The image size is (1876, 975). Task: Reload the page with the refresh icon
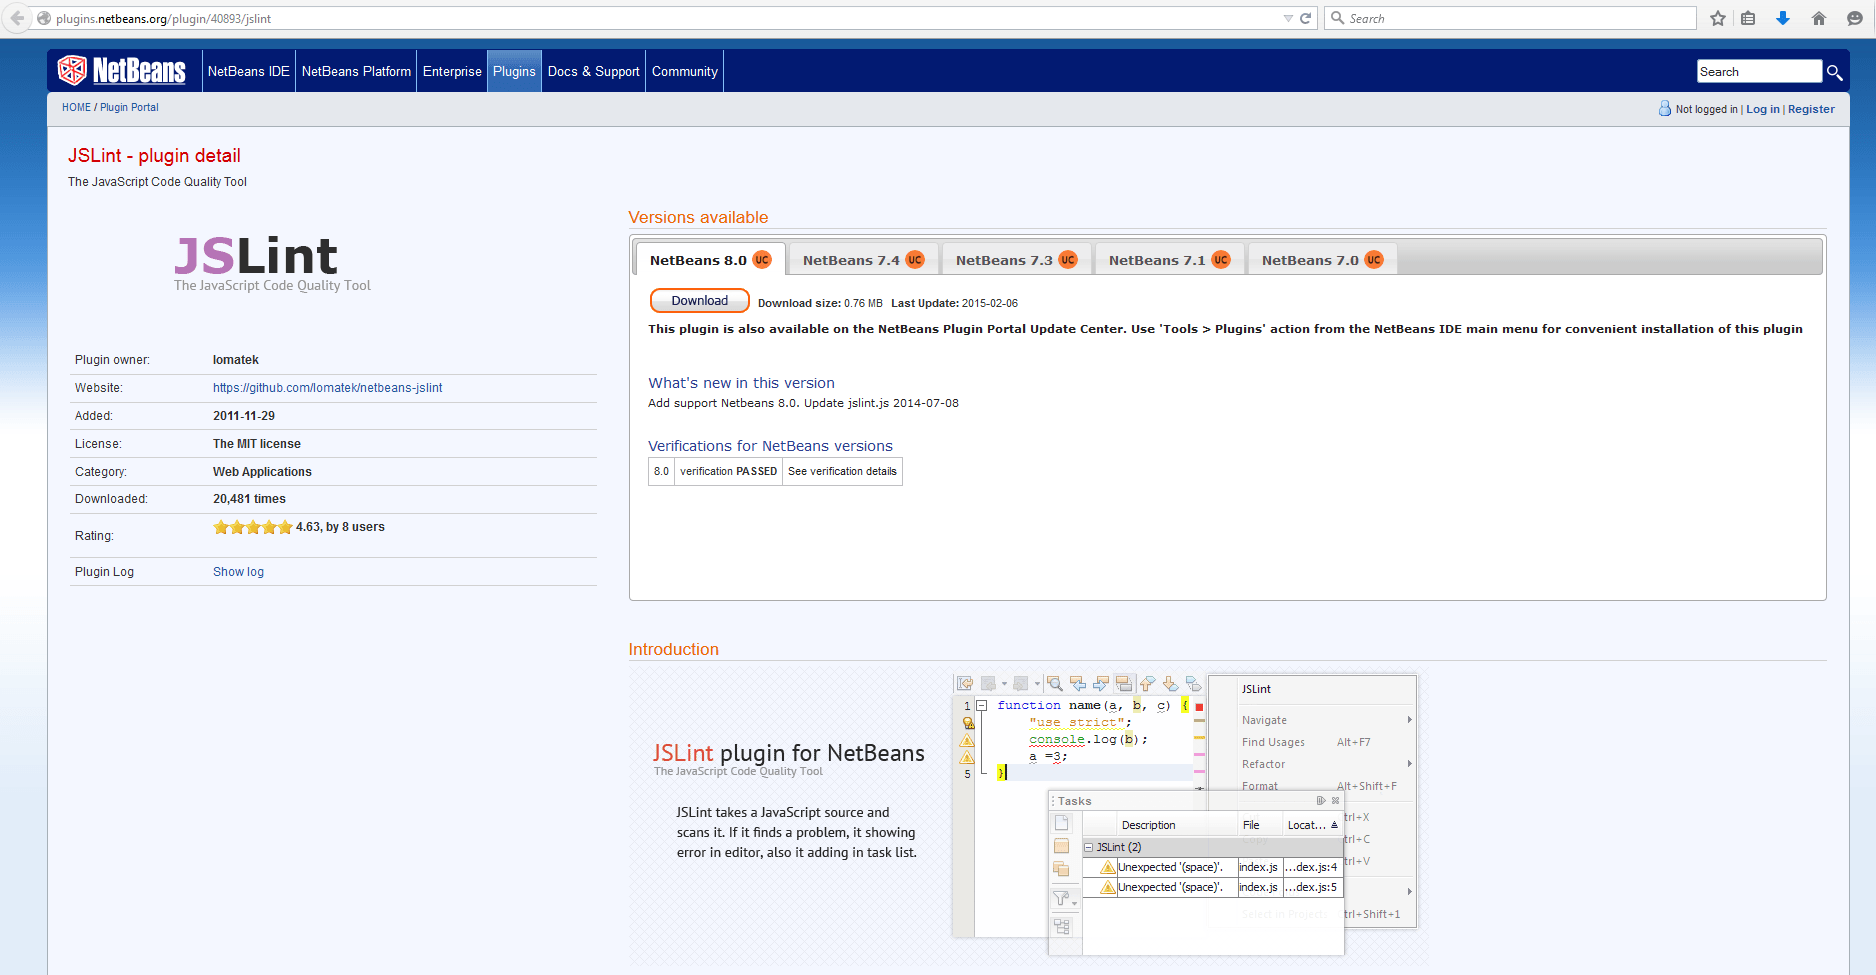[1305, 18]
